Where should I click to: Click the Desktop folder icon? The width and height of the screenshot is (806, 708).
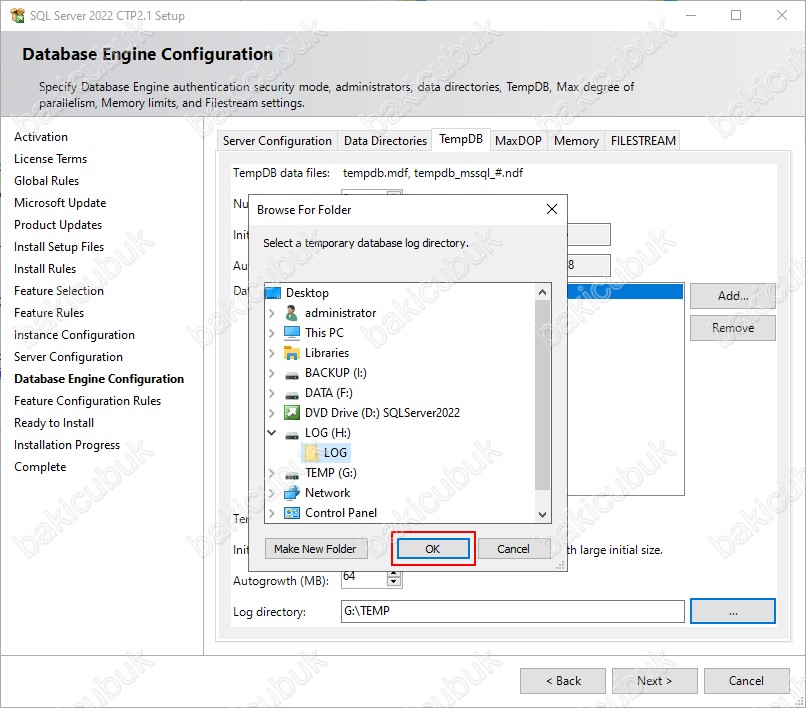pos(273,293)
